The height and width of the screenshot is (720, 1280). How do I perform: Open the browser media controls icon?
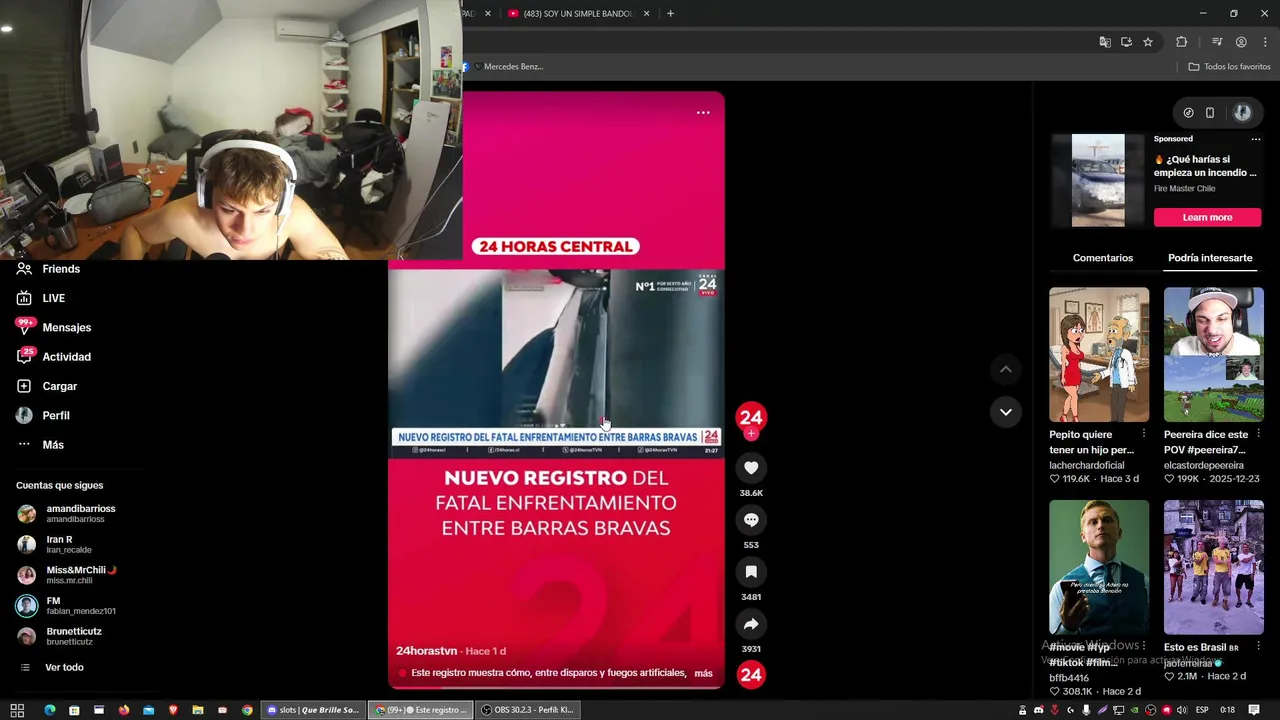pyautogui.click(x=1217, y=42)
